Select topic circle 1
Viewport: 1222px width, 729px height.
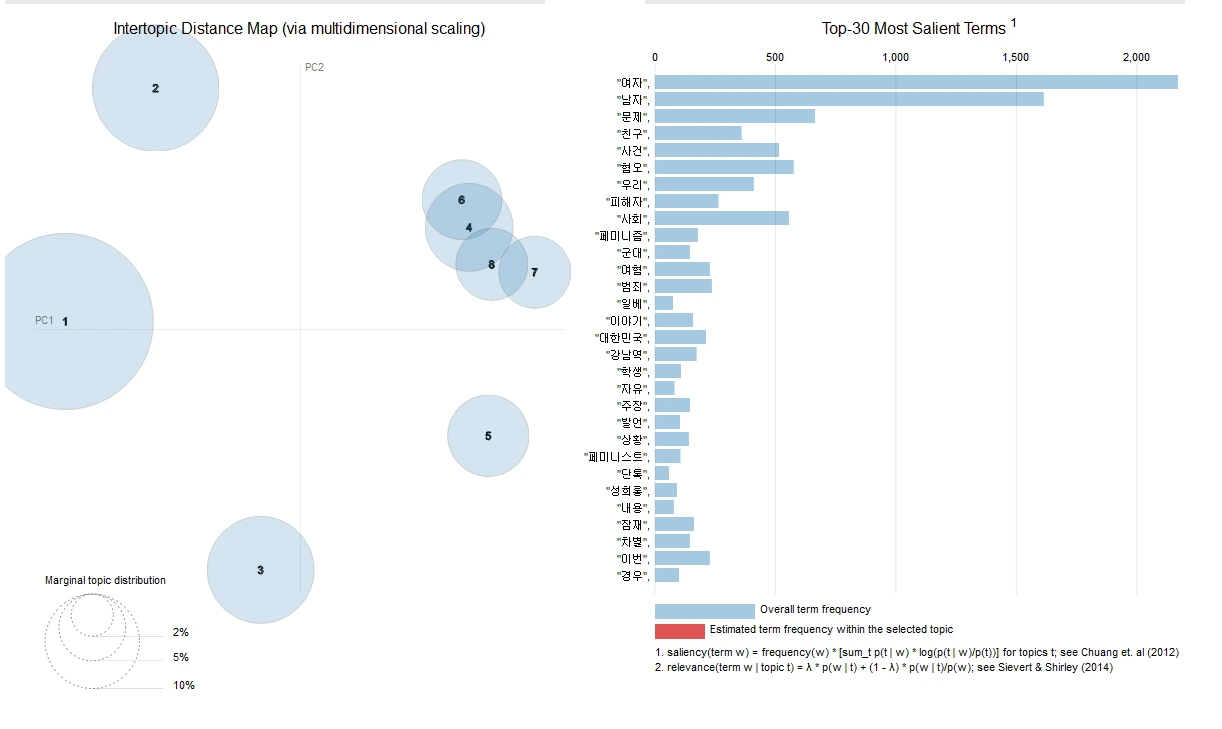pyautogui.click(x=65, y=321)
